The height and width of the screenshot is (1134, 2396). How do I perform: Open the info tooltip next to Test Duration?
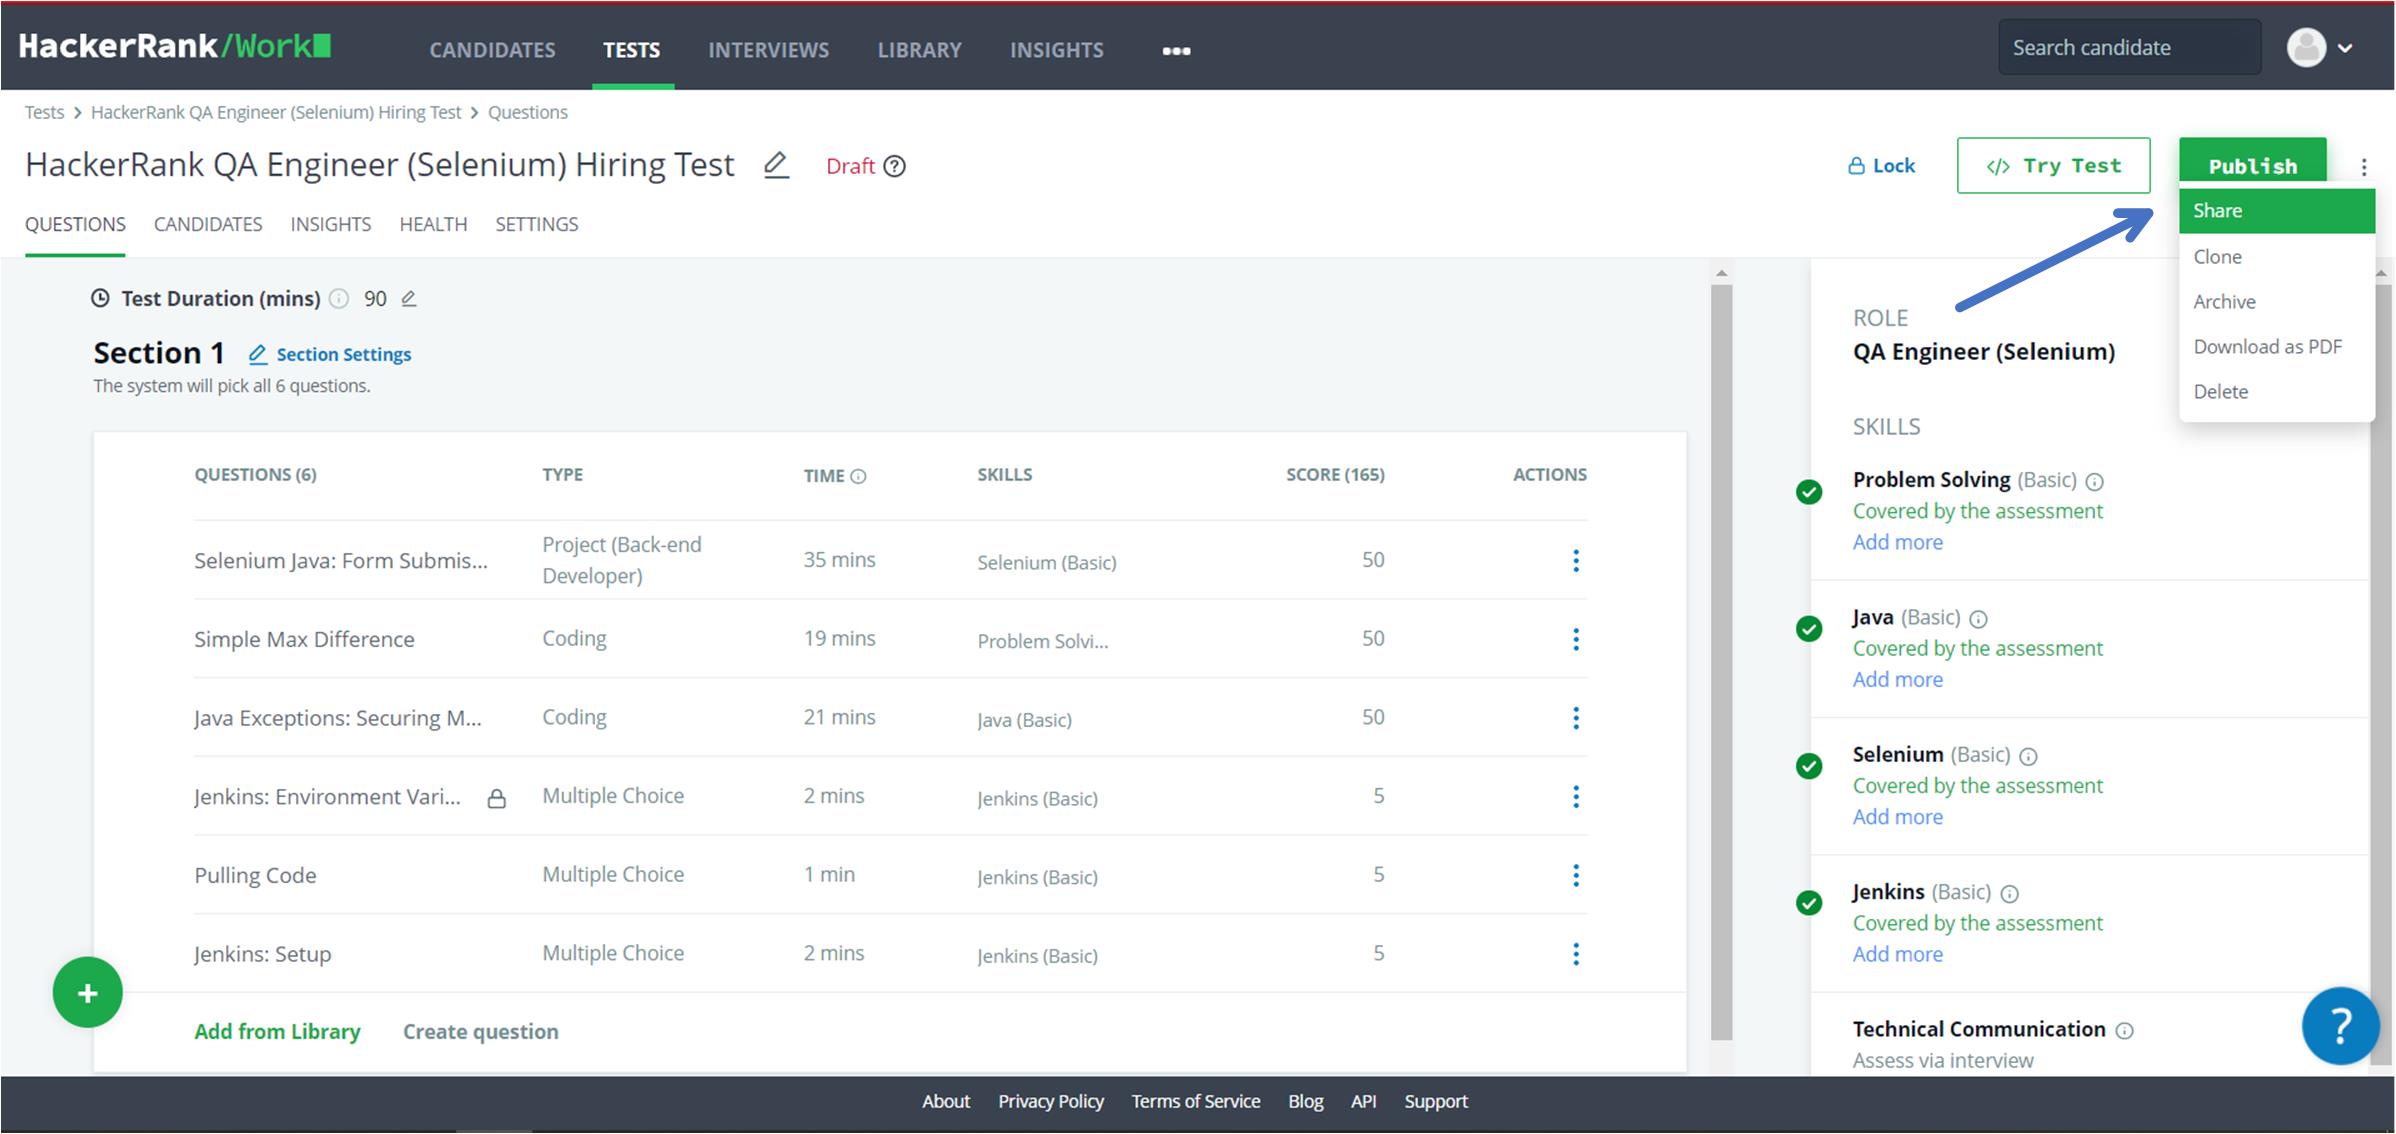[x=339, y=298]
